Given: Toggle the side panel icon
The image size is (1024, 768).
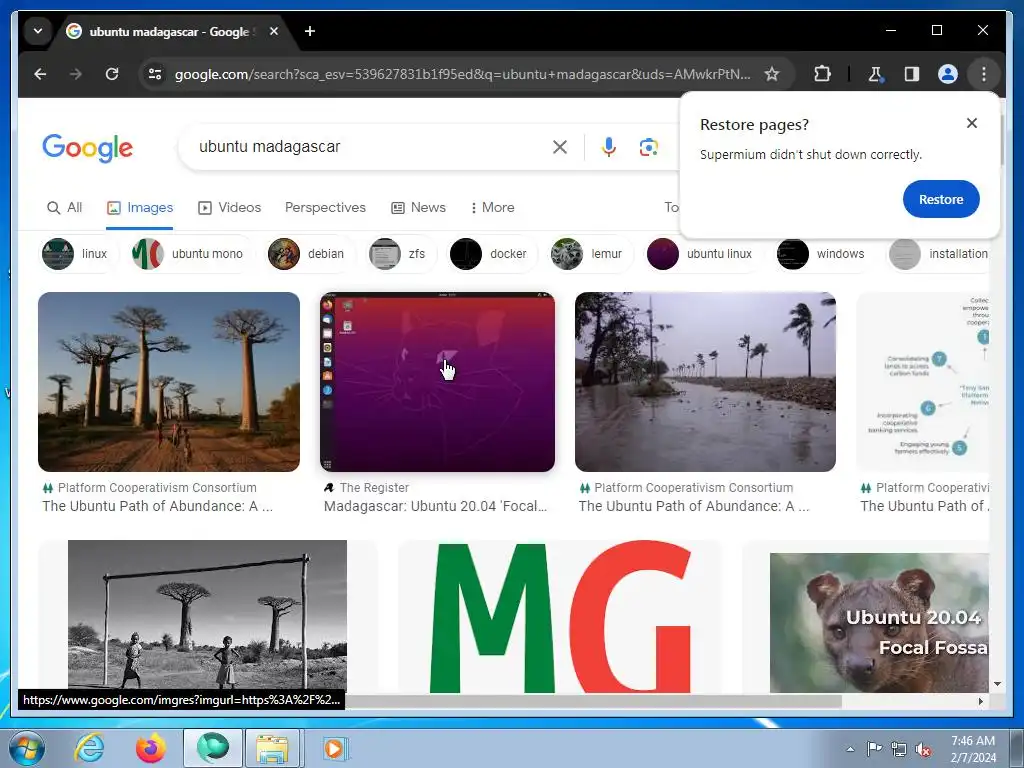Looking at the screenshot, I should [912, 74].
